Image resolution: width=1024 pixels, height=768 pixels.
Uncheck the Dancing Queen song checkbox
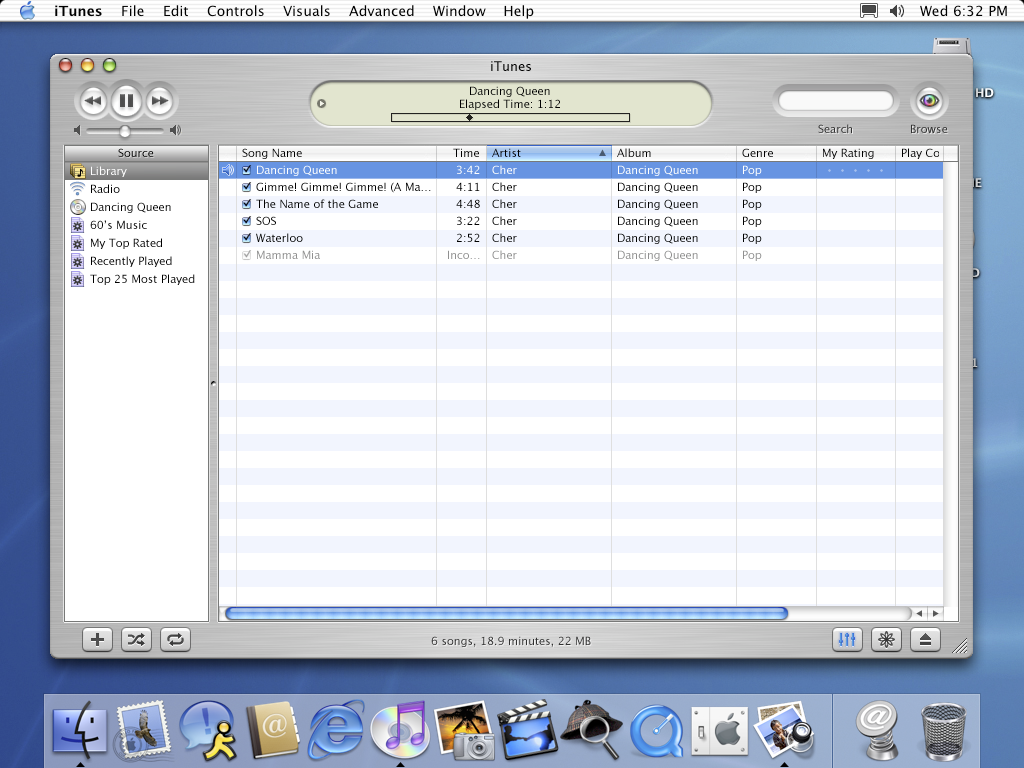[247, 170]
